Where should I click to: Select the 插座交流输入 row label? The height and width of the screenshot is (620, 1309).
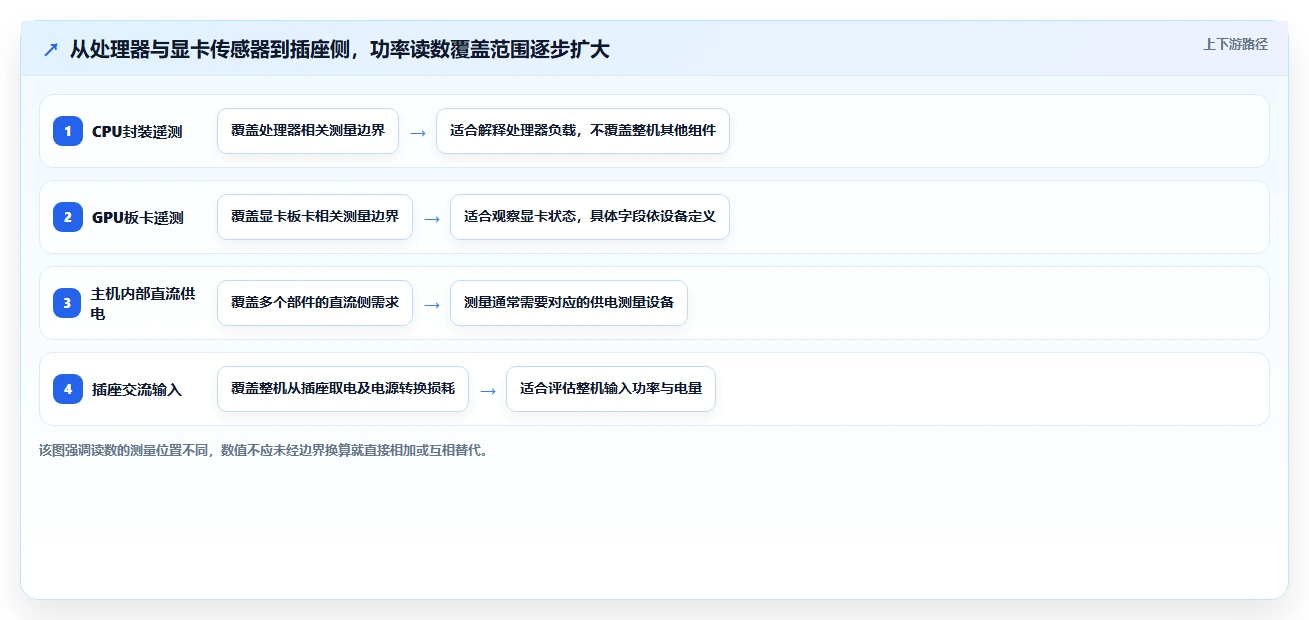[137, 389]
